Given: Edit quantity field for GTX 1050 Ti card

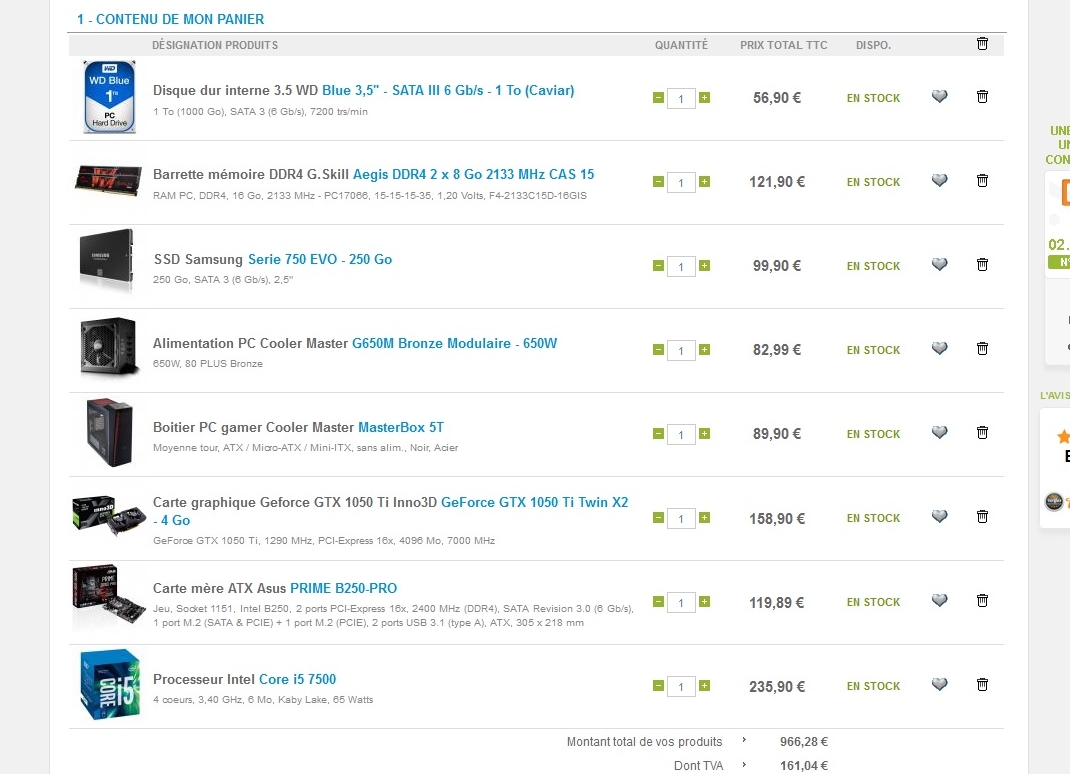Looking at the screenshot, I should coord(681,518).
